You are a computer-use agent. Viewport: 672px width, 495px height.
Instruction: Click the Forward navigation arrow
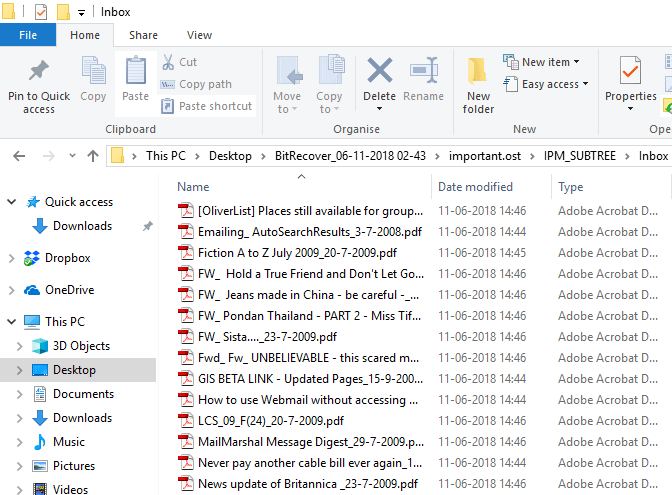pos(48,156)
